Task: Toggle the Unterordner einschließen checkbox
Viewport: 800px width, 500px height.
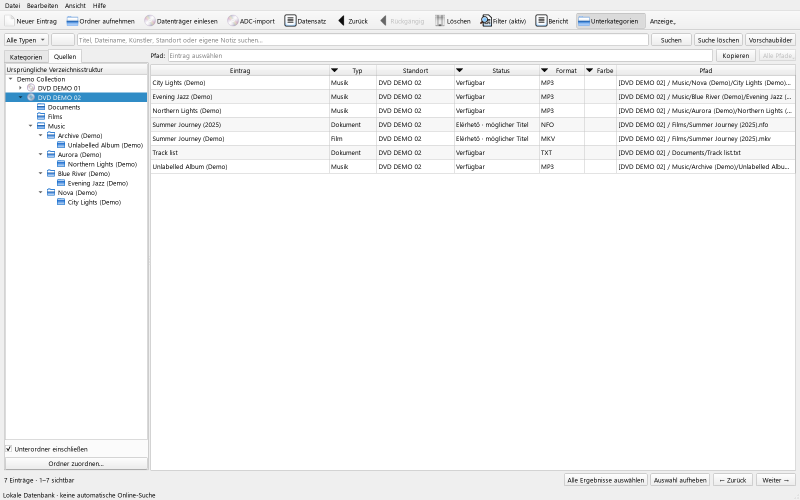Action: point(9,449)
